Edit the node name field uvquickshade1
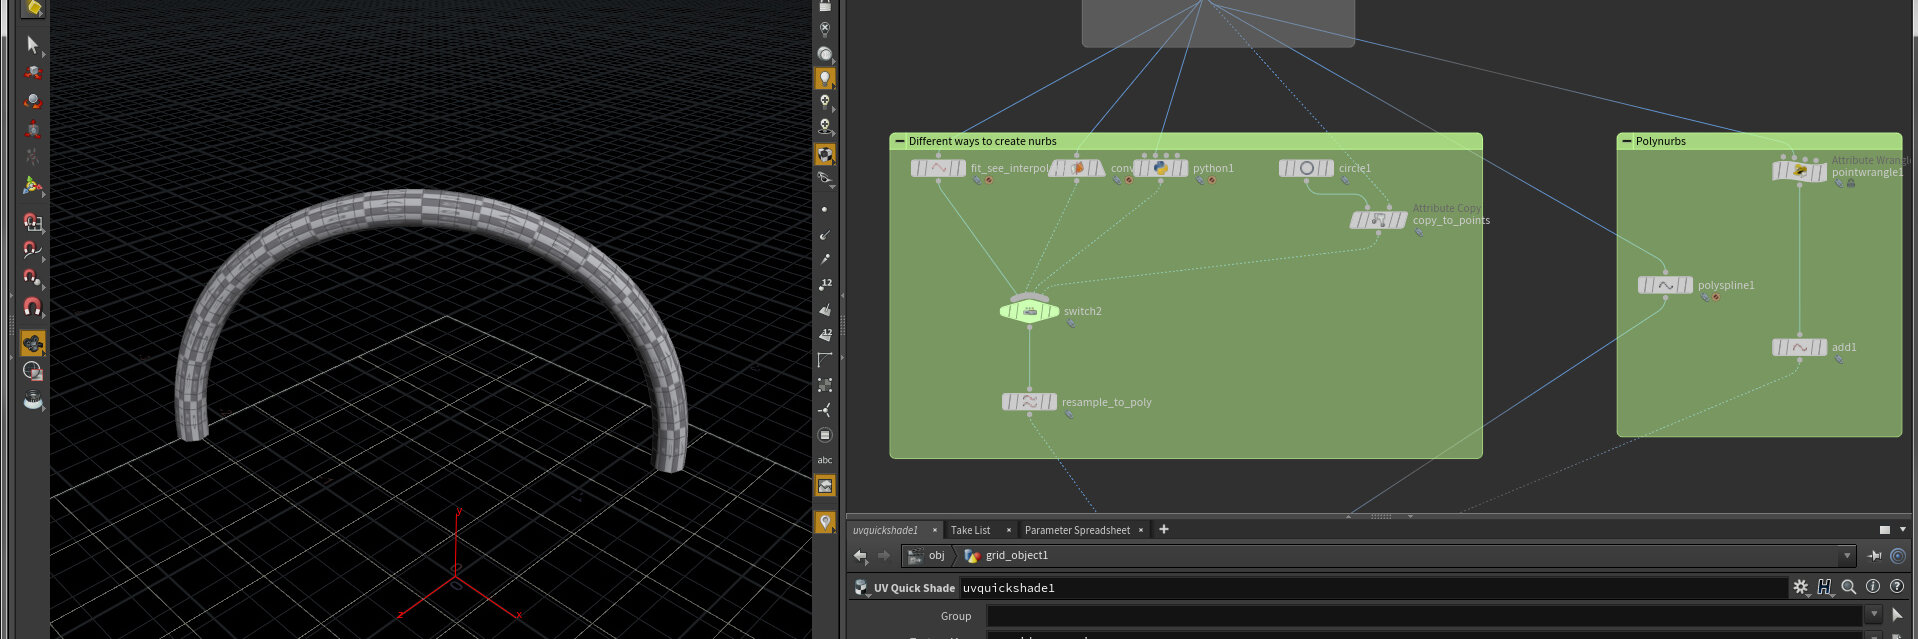The width and height of the screenshot is (1918, 639). pyautogui.click(x=1373, y=588)
